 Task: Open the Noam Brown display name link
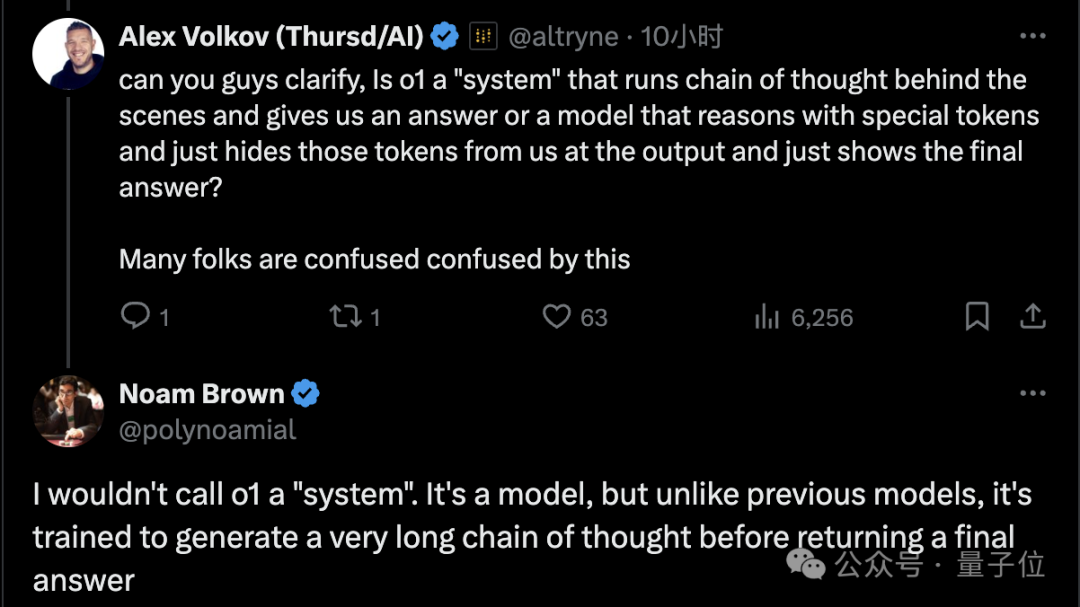pyautogui.click(x=202, y=393)
